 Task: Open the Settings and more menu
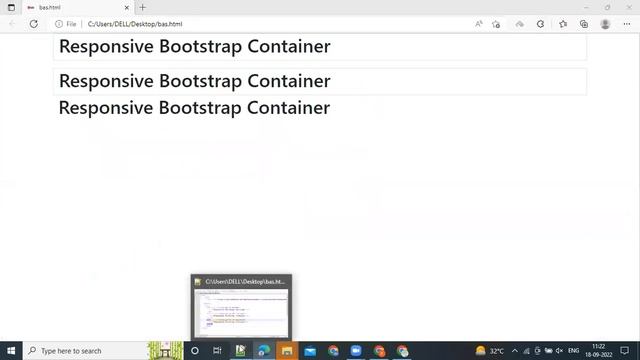(627, 24)
